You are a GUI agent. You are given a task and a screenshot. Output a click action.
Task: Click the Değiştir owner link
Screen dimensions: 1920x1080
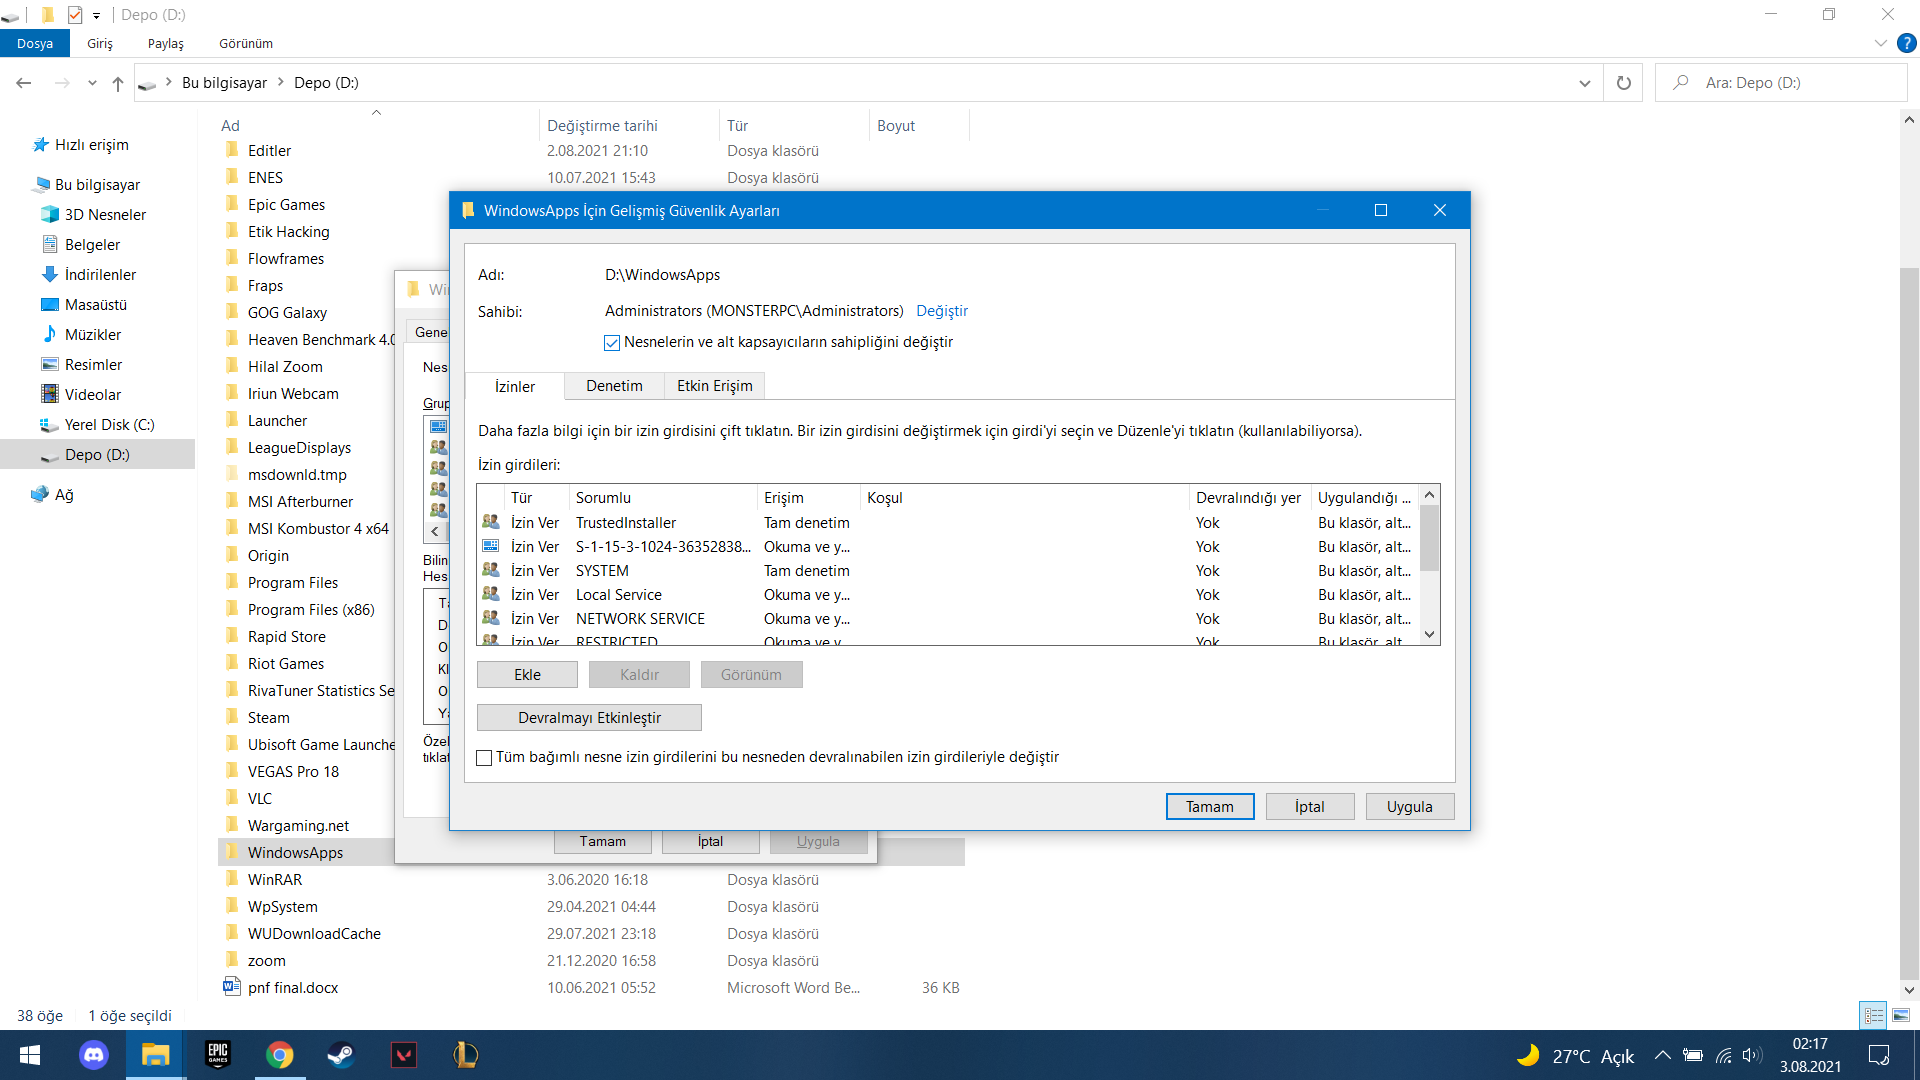tap(942, 311)
